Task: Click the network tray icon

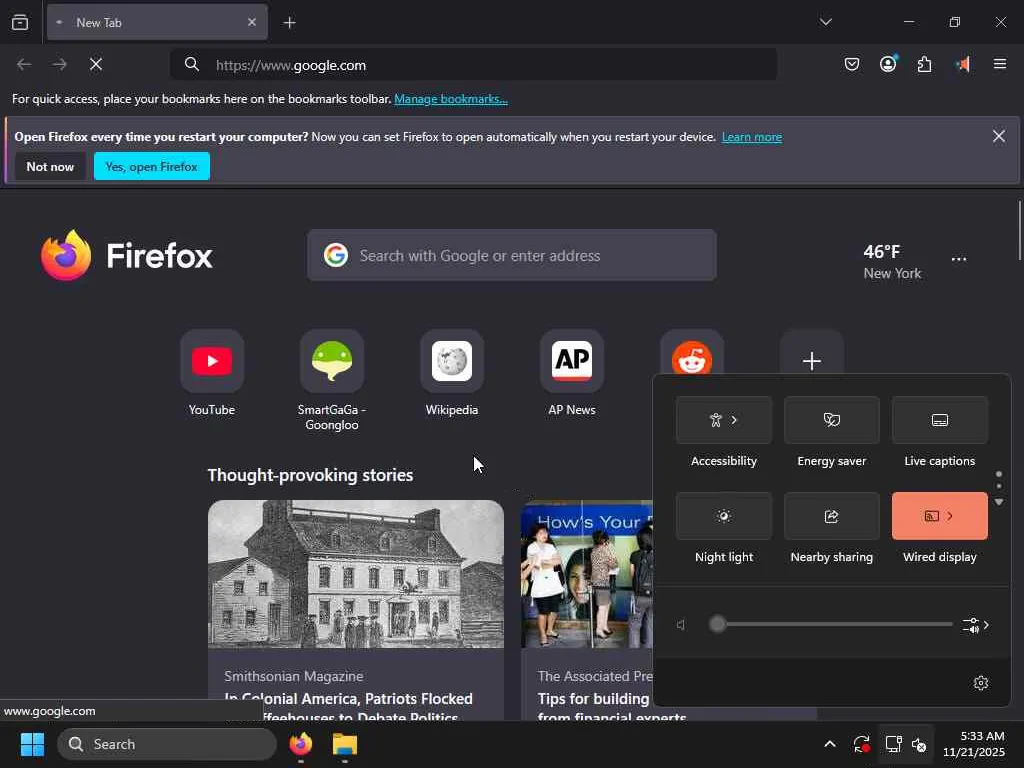Action: pos(893,744)
